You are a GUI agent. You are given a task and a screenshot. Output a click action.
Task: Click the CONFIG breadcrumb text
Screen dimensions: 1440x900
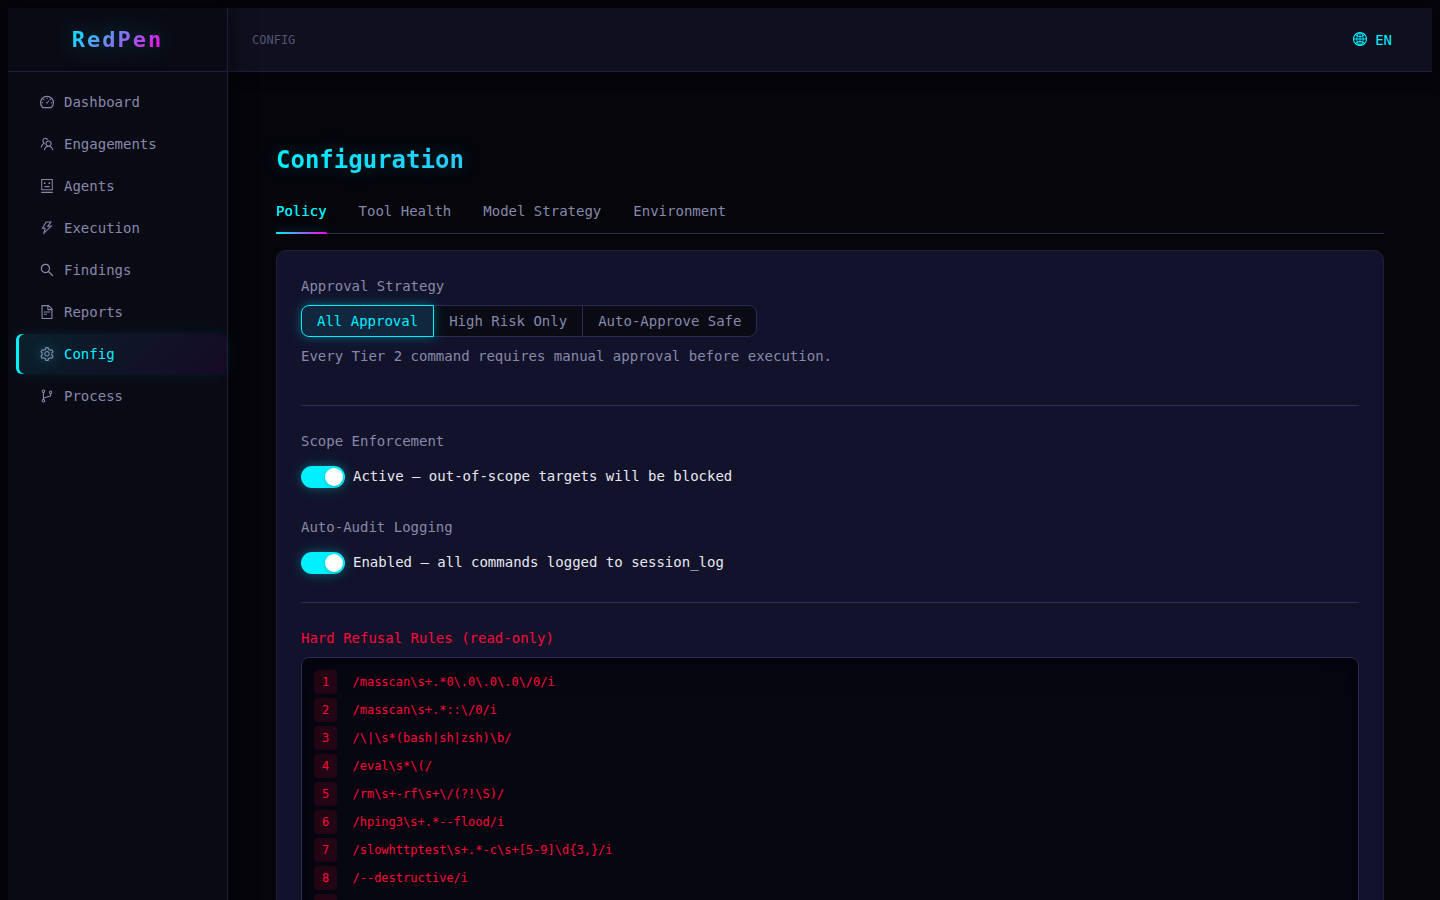[274, 40]
